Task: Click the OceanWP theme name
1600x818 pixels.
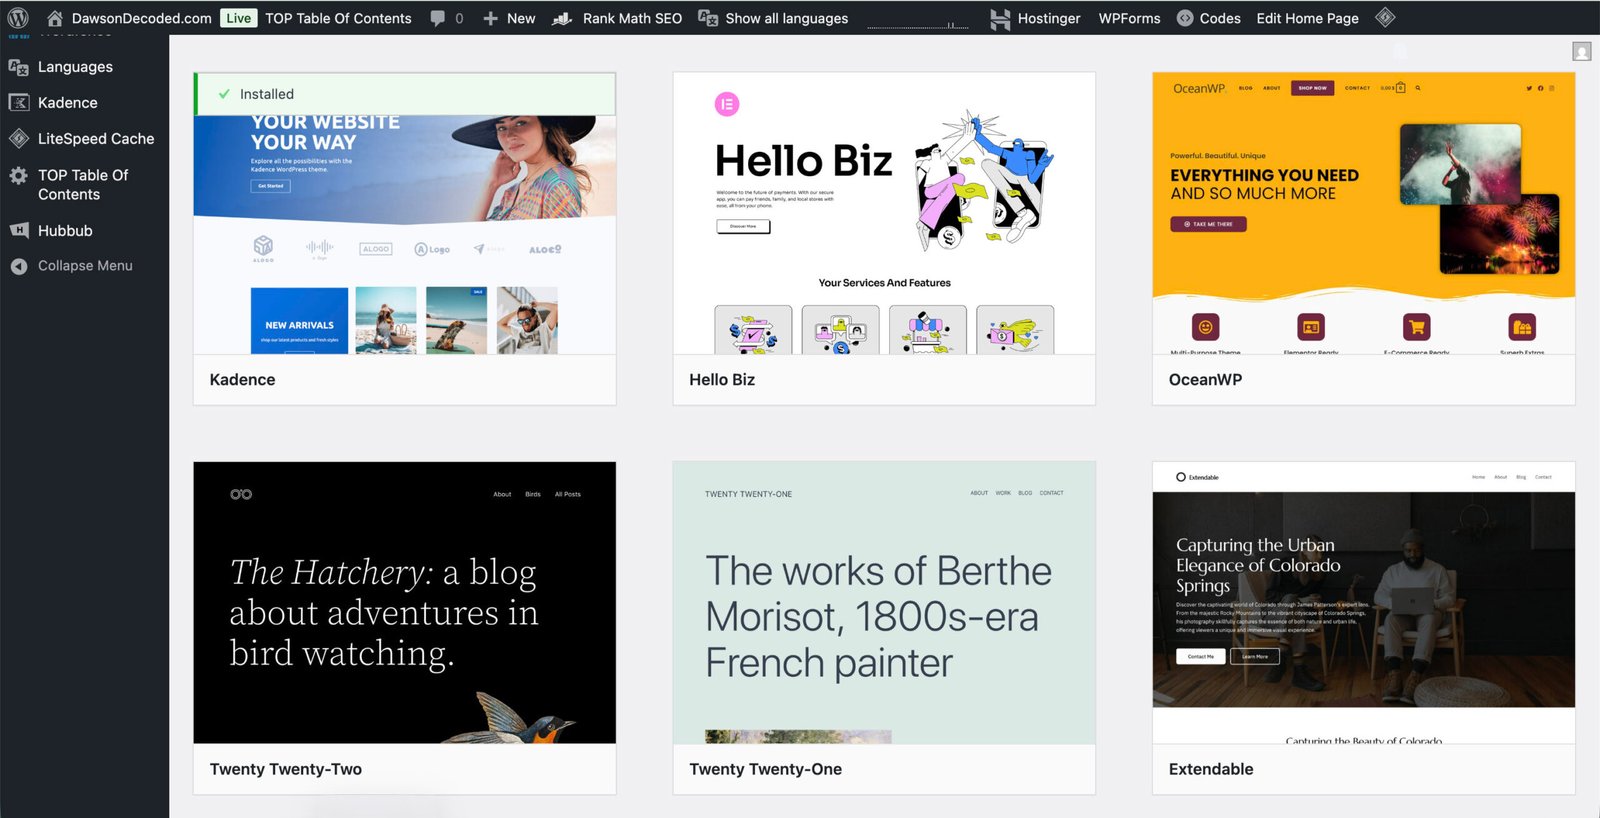Action: tap(1205, 380)
